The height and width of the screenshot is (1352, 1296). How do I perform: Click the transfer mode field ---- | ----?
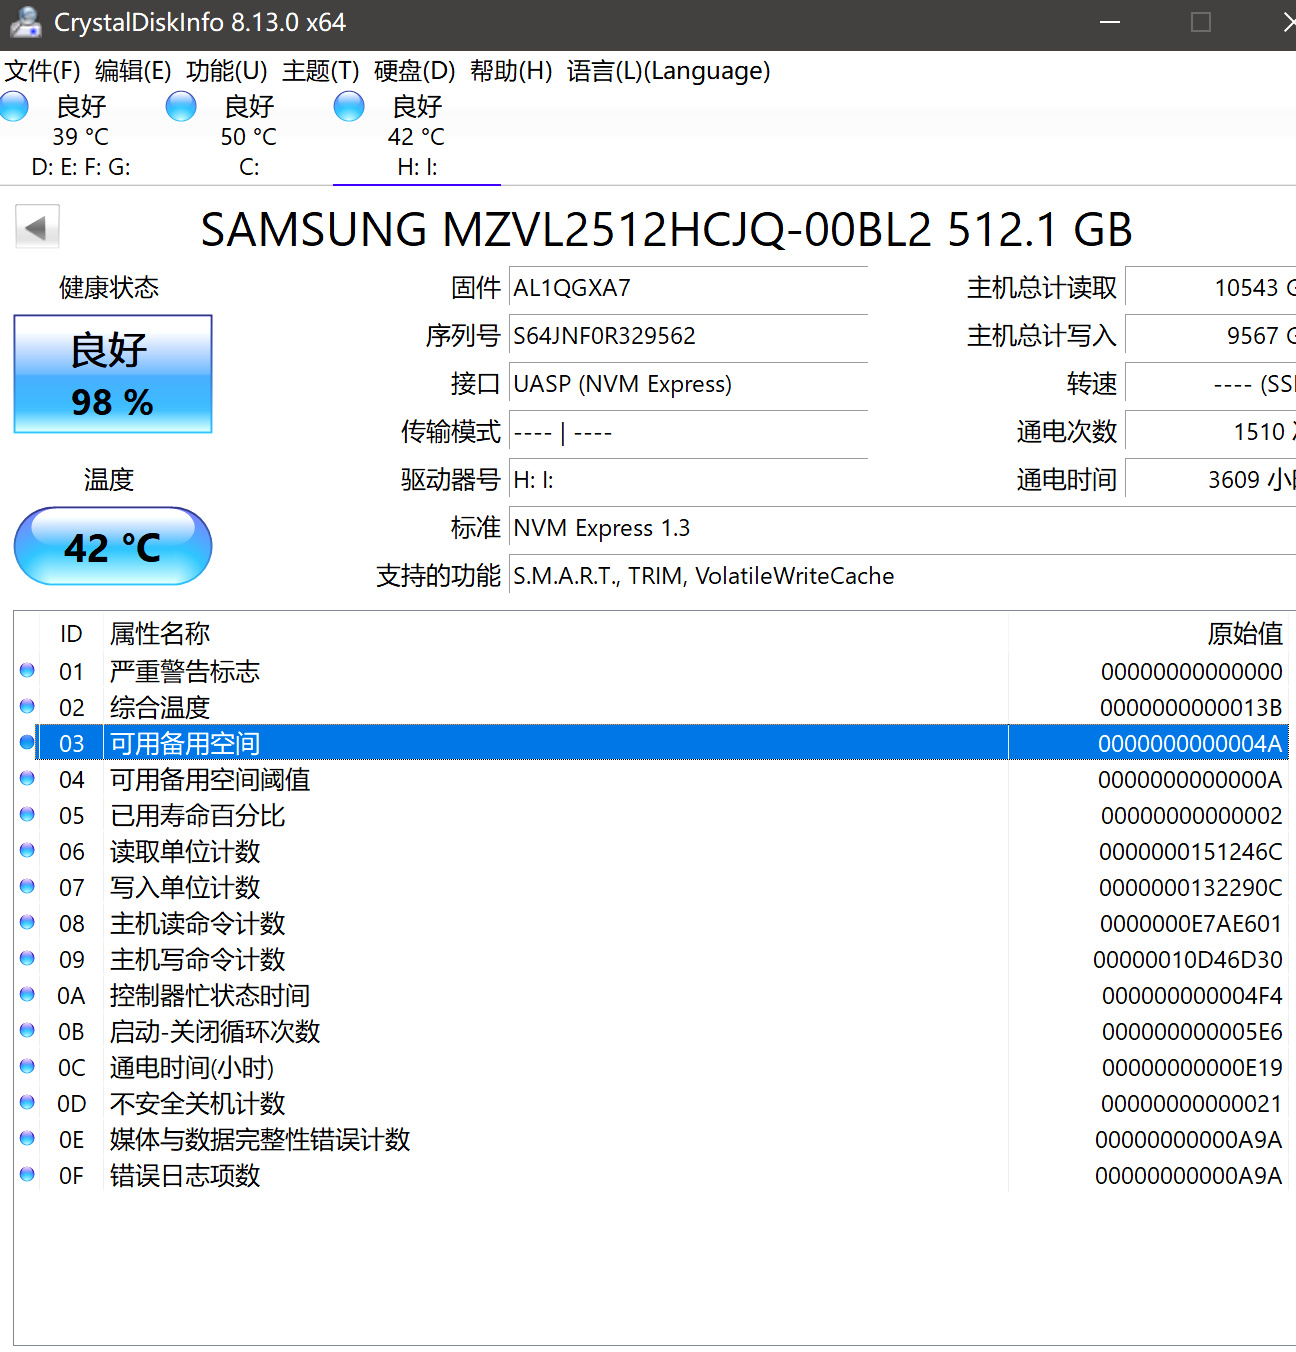pos(688,432)
